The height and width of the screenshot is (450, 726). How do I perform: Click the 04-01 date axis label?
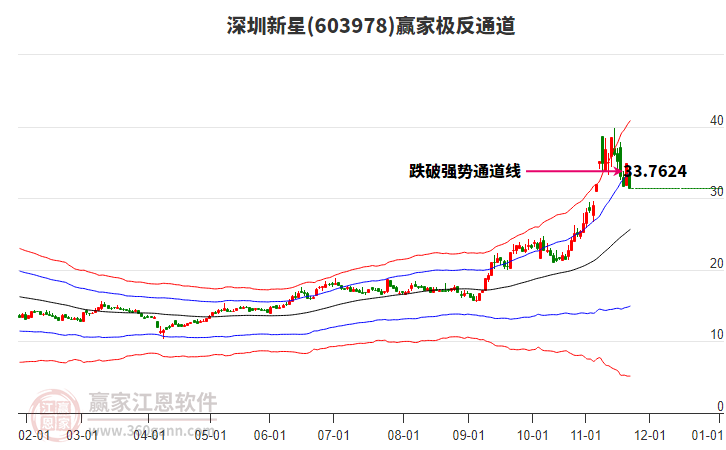[x=149, y=436]
